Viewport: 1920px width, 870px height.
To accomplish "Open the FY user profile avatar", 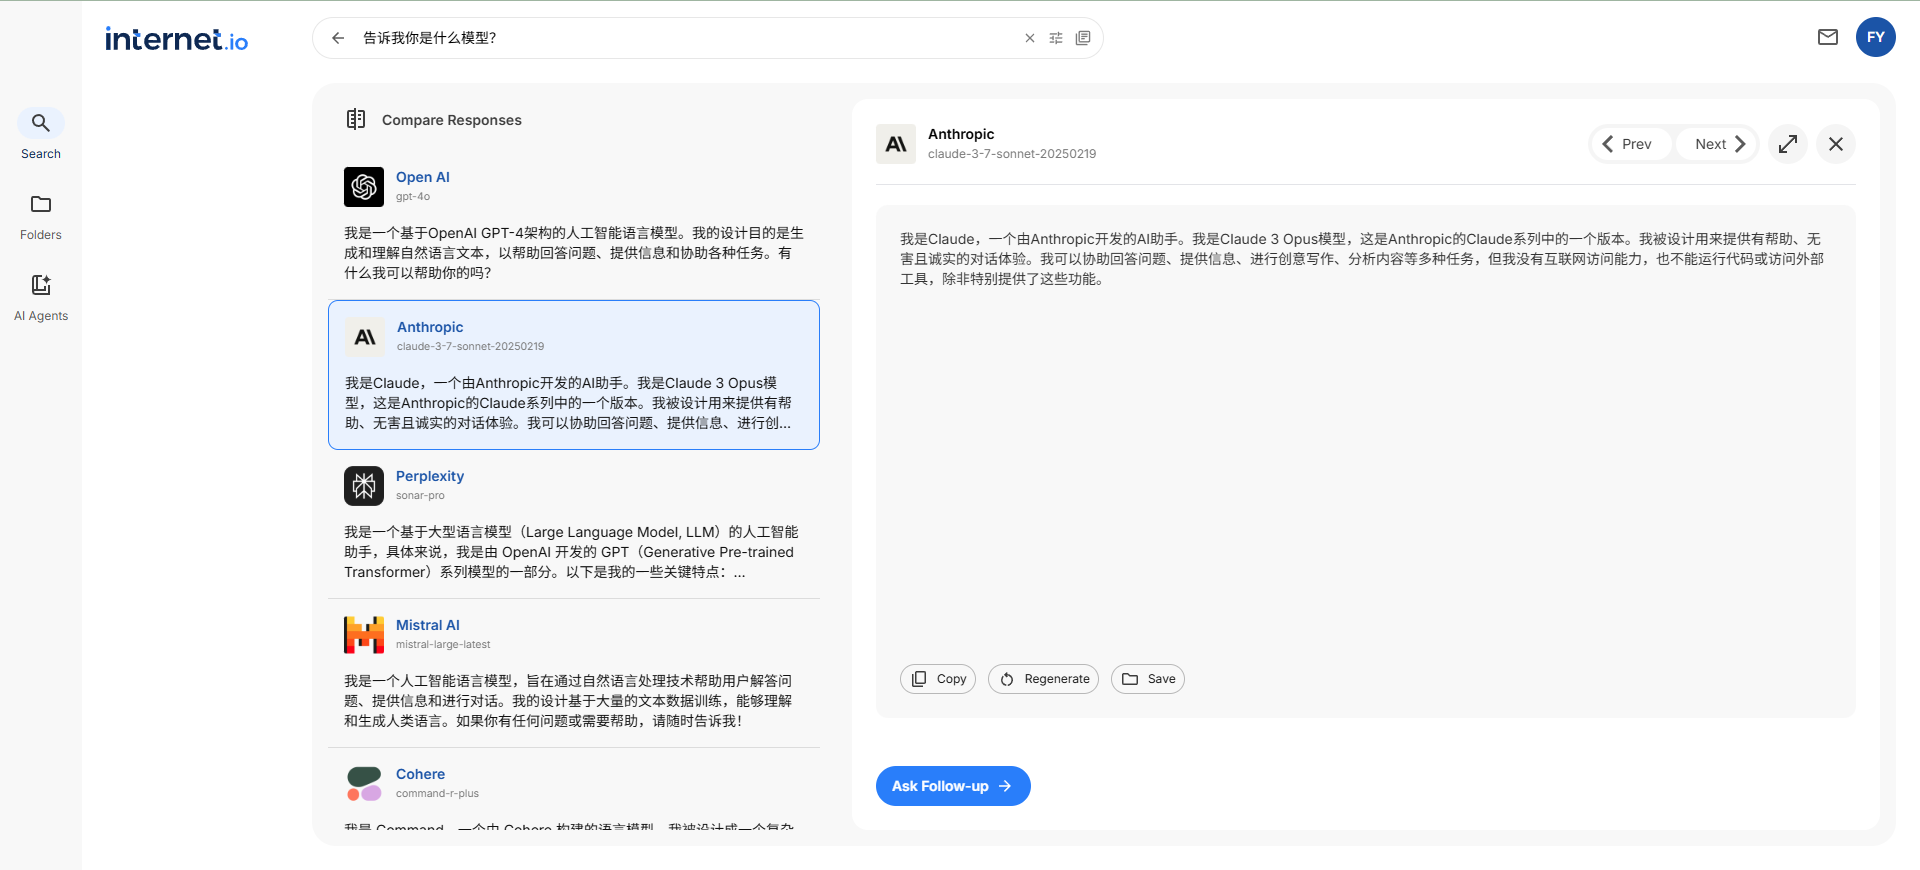I will click(1876, 37).
